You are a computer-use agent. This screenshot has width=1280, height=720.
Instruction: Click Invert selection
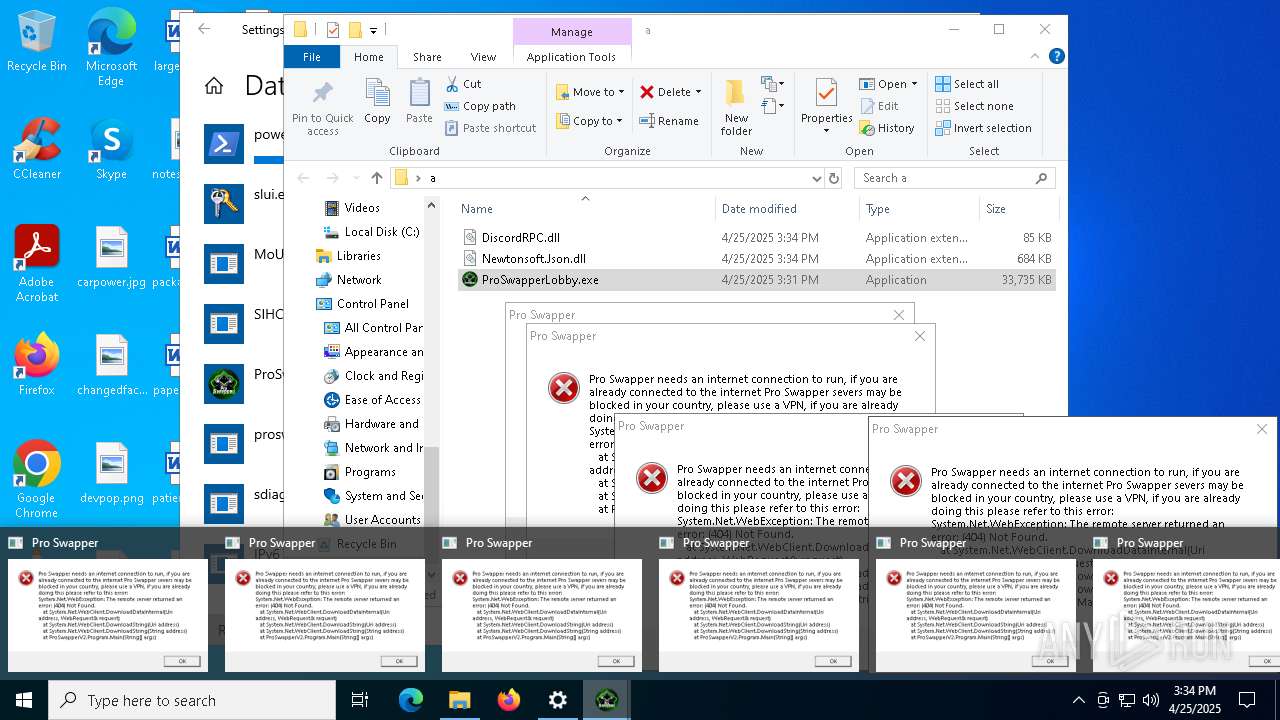pos(983,128)
